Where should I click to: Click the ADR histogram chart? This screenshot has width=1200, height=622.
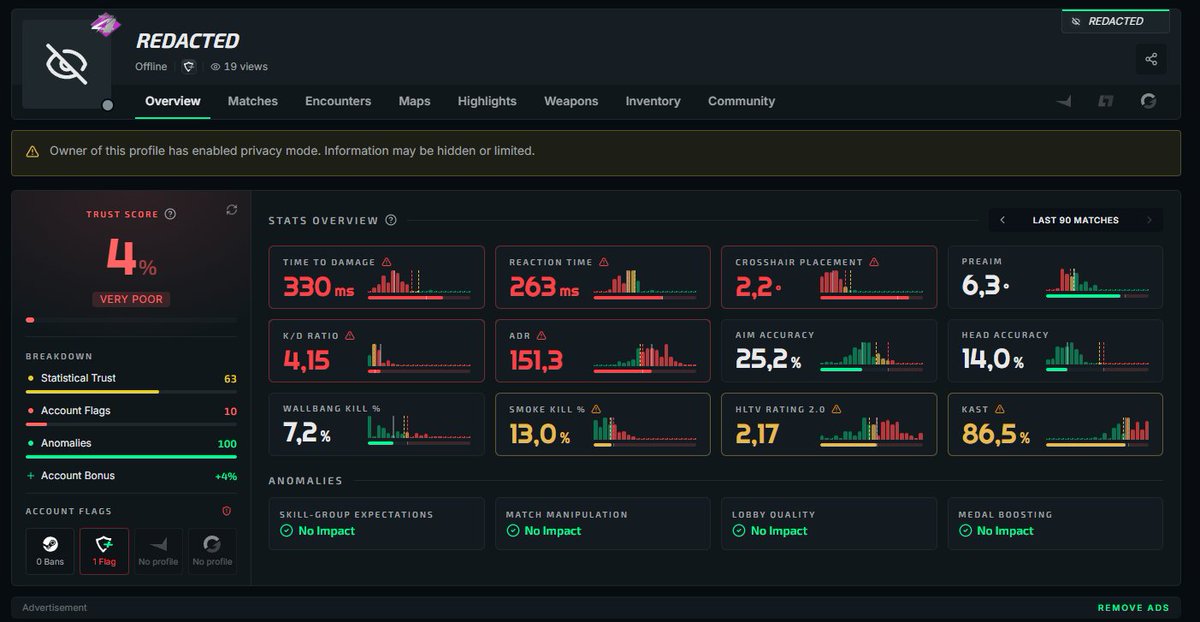click(645, 357)
